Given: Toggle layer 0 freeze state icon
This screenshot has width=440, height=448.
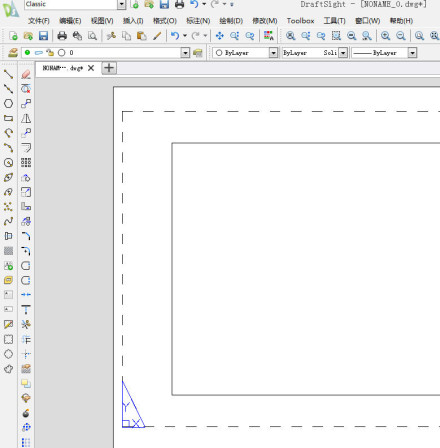Looking at the screenshot, I should [39, 53].
